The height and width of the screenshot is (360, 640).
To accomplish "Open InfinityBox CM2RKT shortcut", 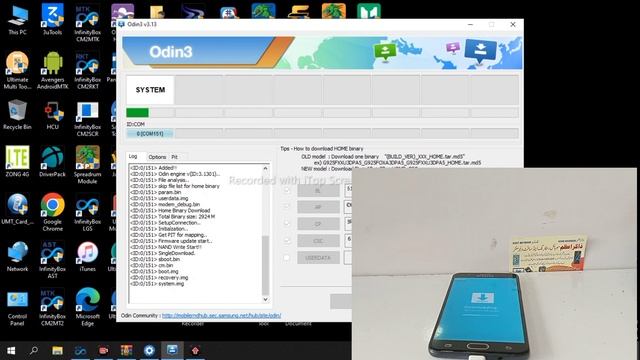I will click(x=87, y=70).
